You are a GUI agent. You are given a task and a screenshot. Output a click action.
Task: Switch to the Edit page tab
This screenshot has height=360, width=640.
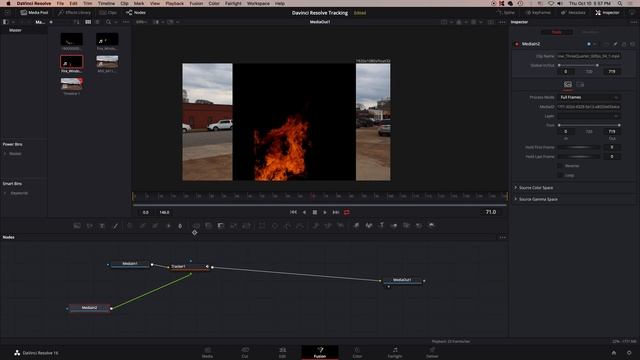pyautogui.click(x=282, y=352)
